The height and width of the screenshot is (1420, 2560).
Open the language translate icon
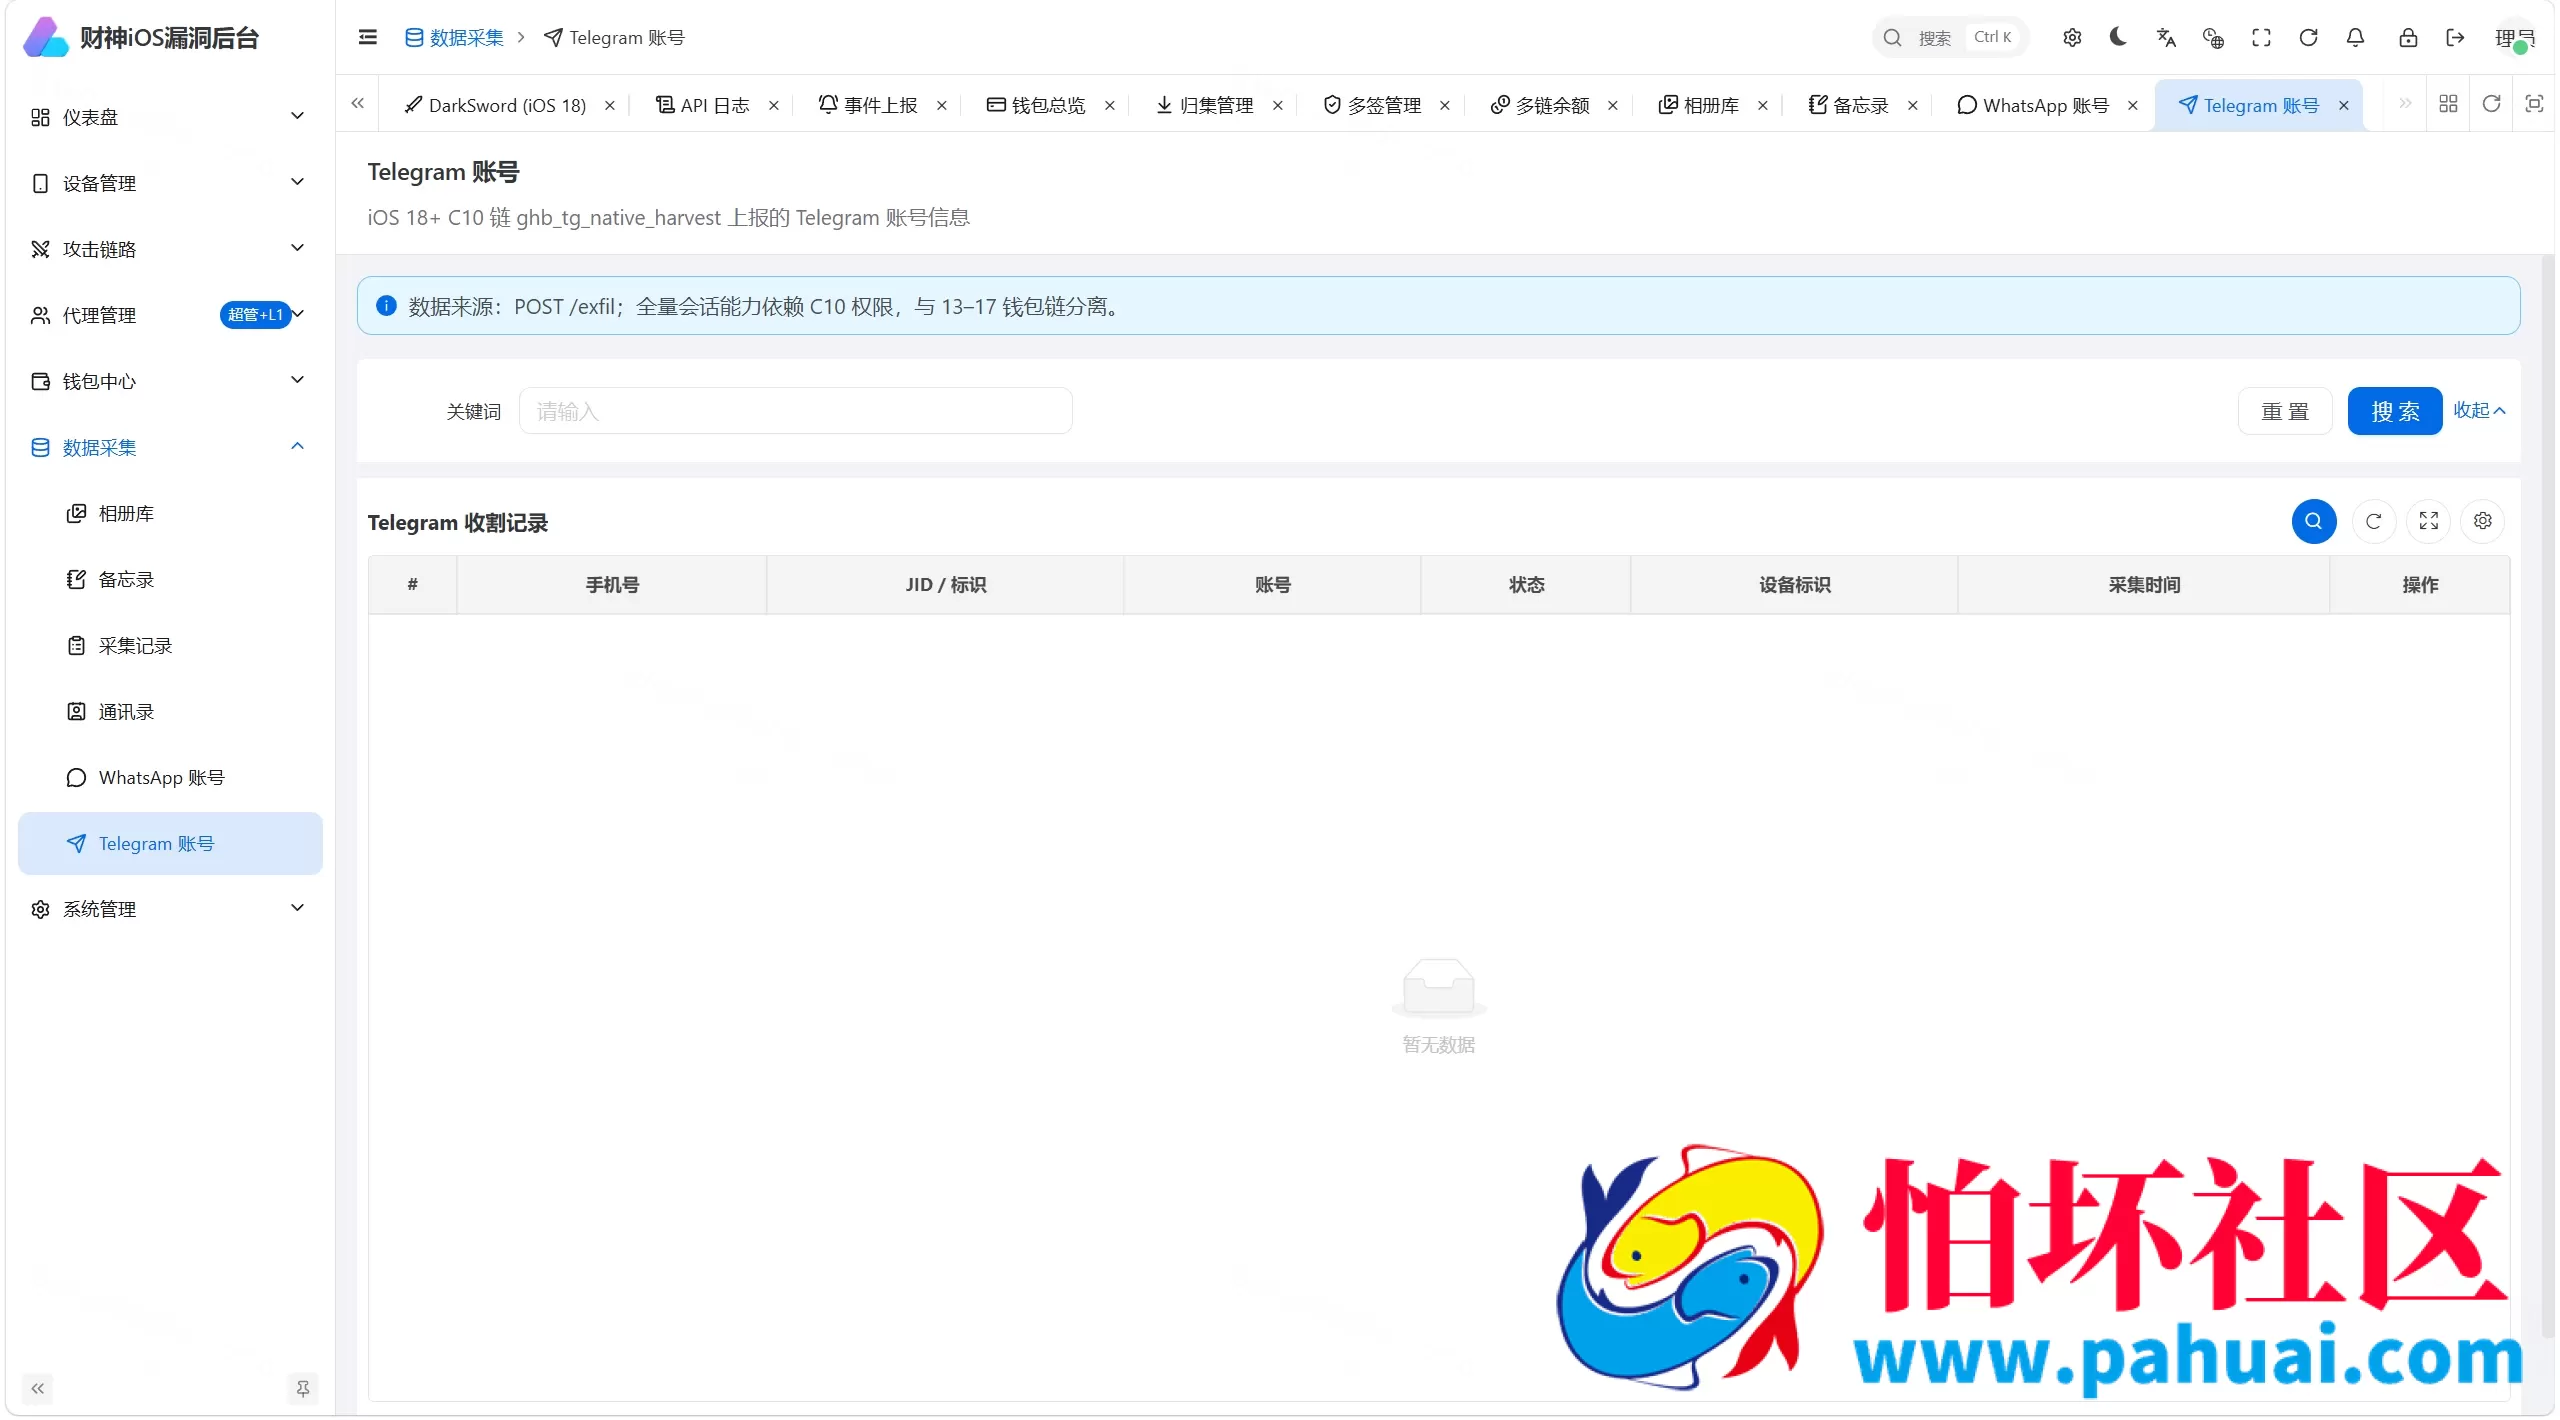pos(2166,38)
